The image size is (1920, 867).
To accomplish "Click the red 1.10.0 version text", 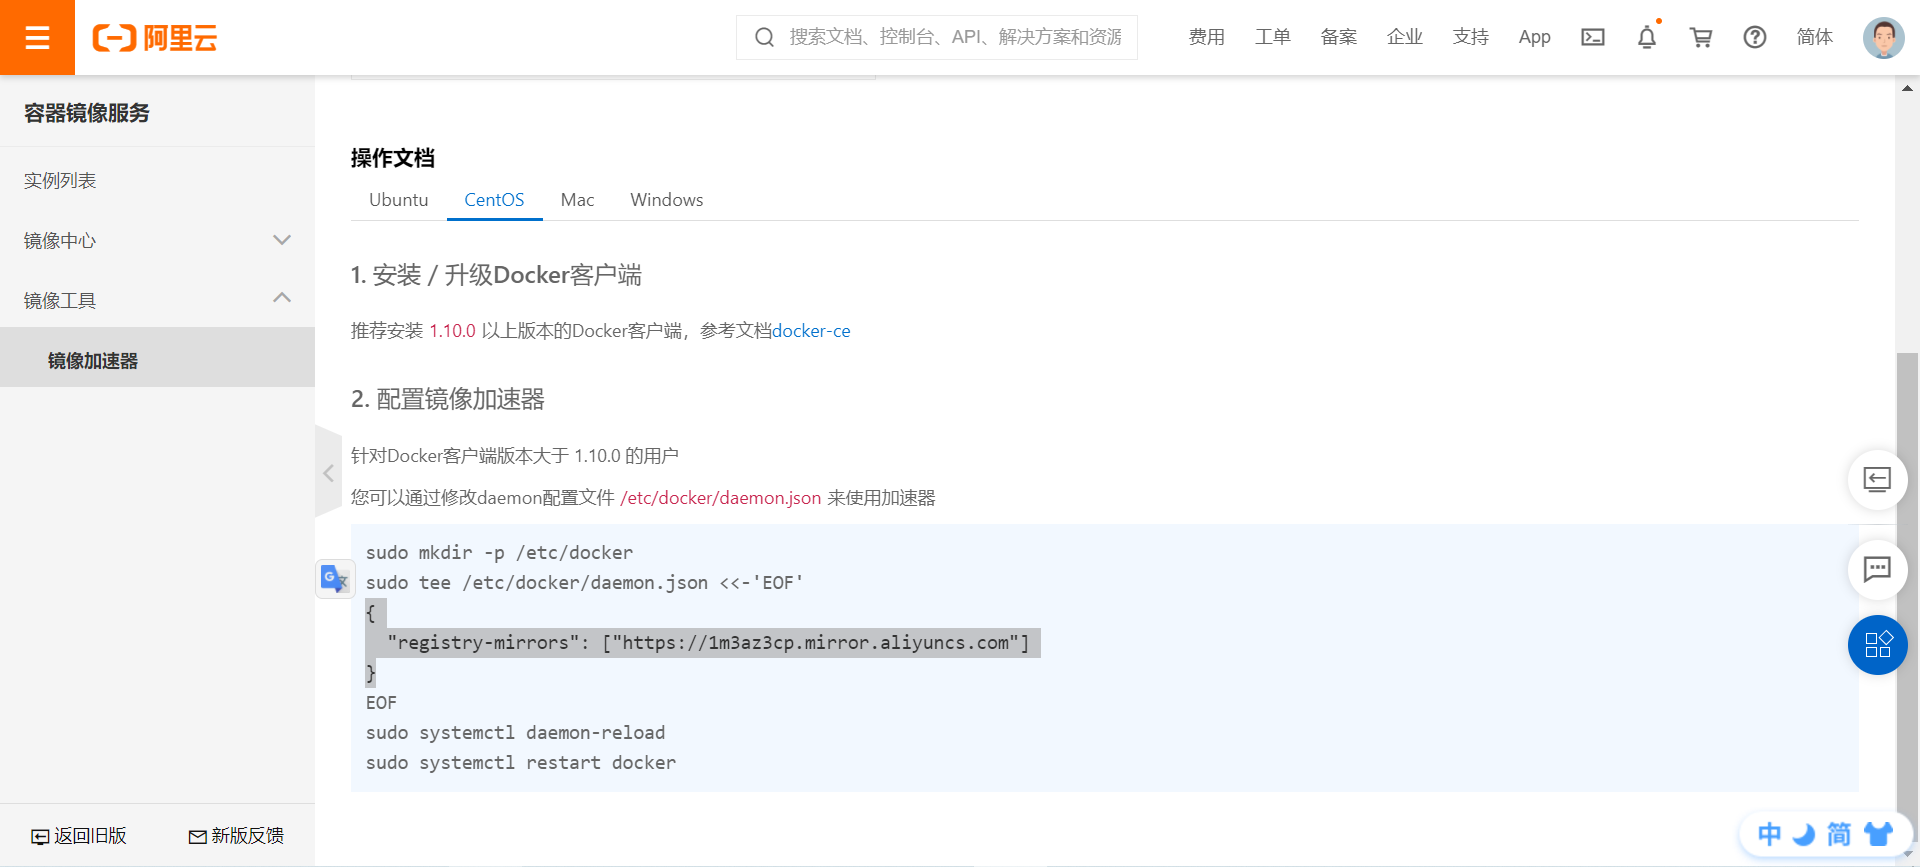I will coord(452,331).
